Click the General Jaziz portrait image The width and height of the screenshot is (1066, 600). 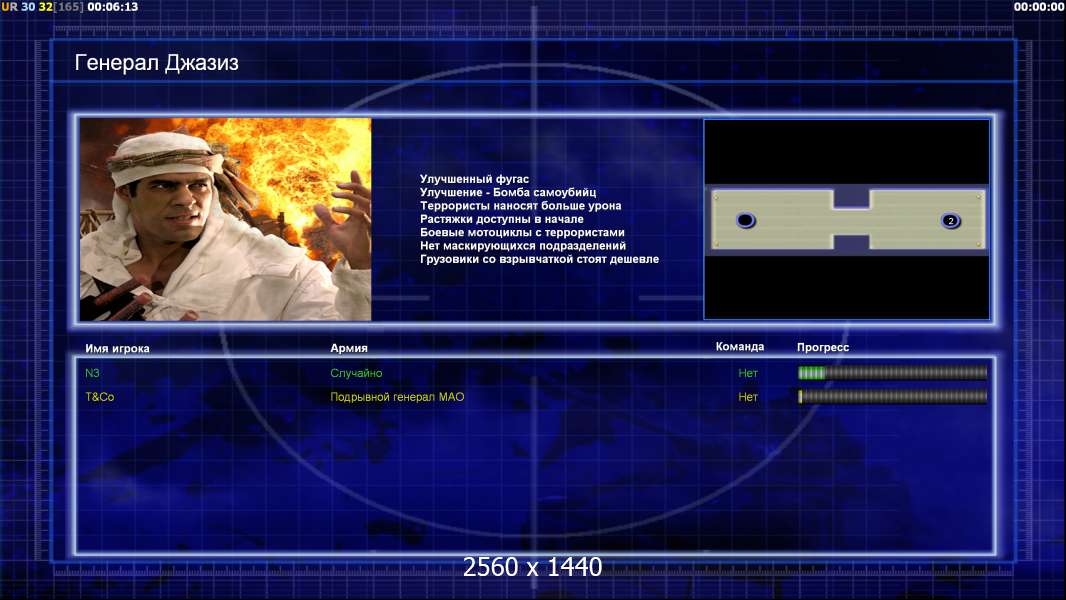(226, 219)
